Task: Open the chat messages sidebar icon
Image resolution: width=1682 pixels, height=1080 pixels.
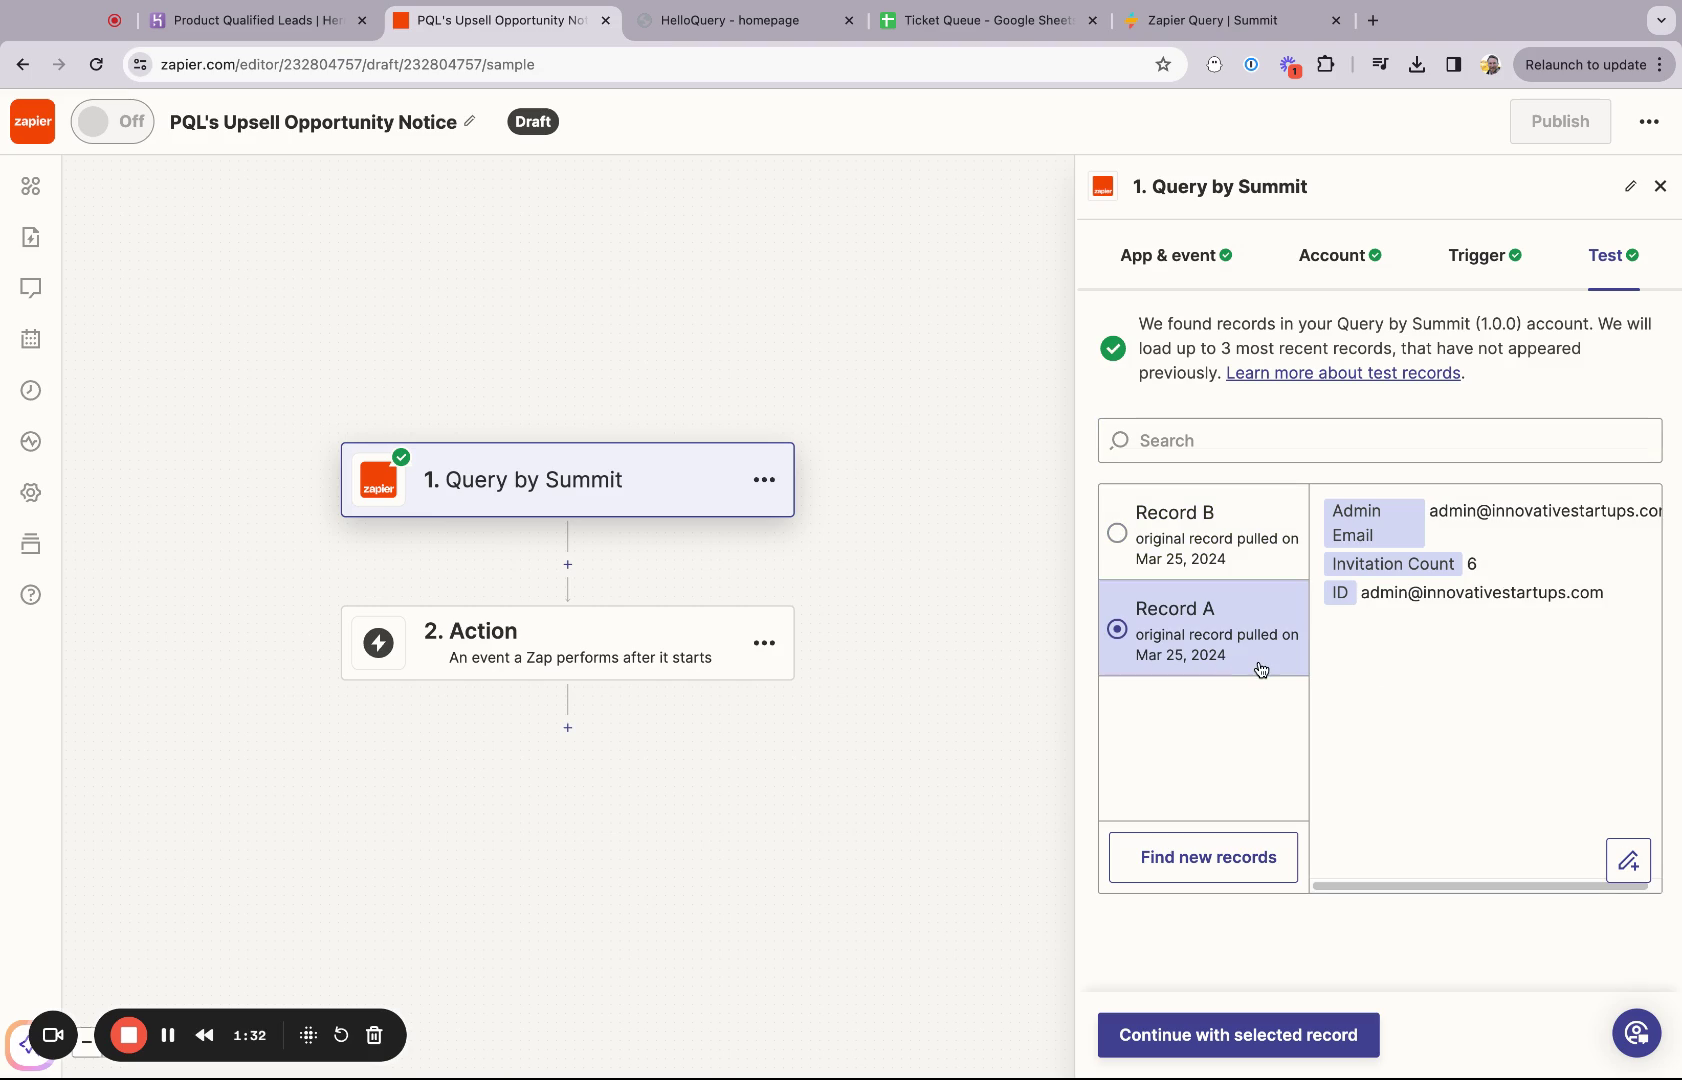Action: 31,288
